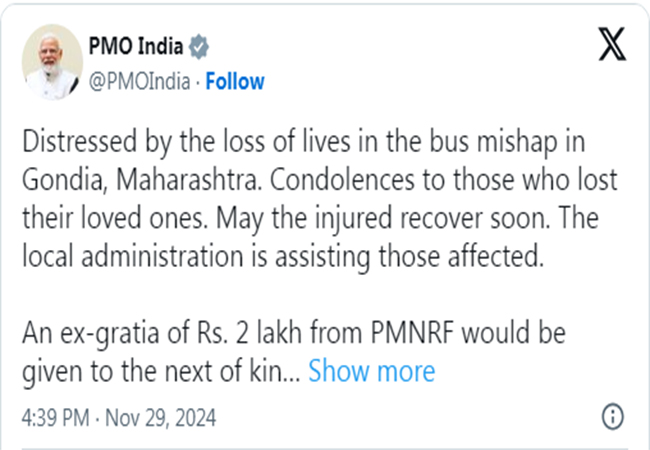Click the blue verified badge icon
650x450 pixels.
[200, 47]
